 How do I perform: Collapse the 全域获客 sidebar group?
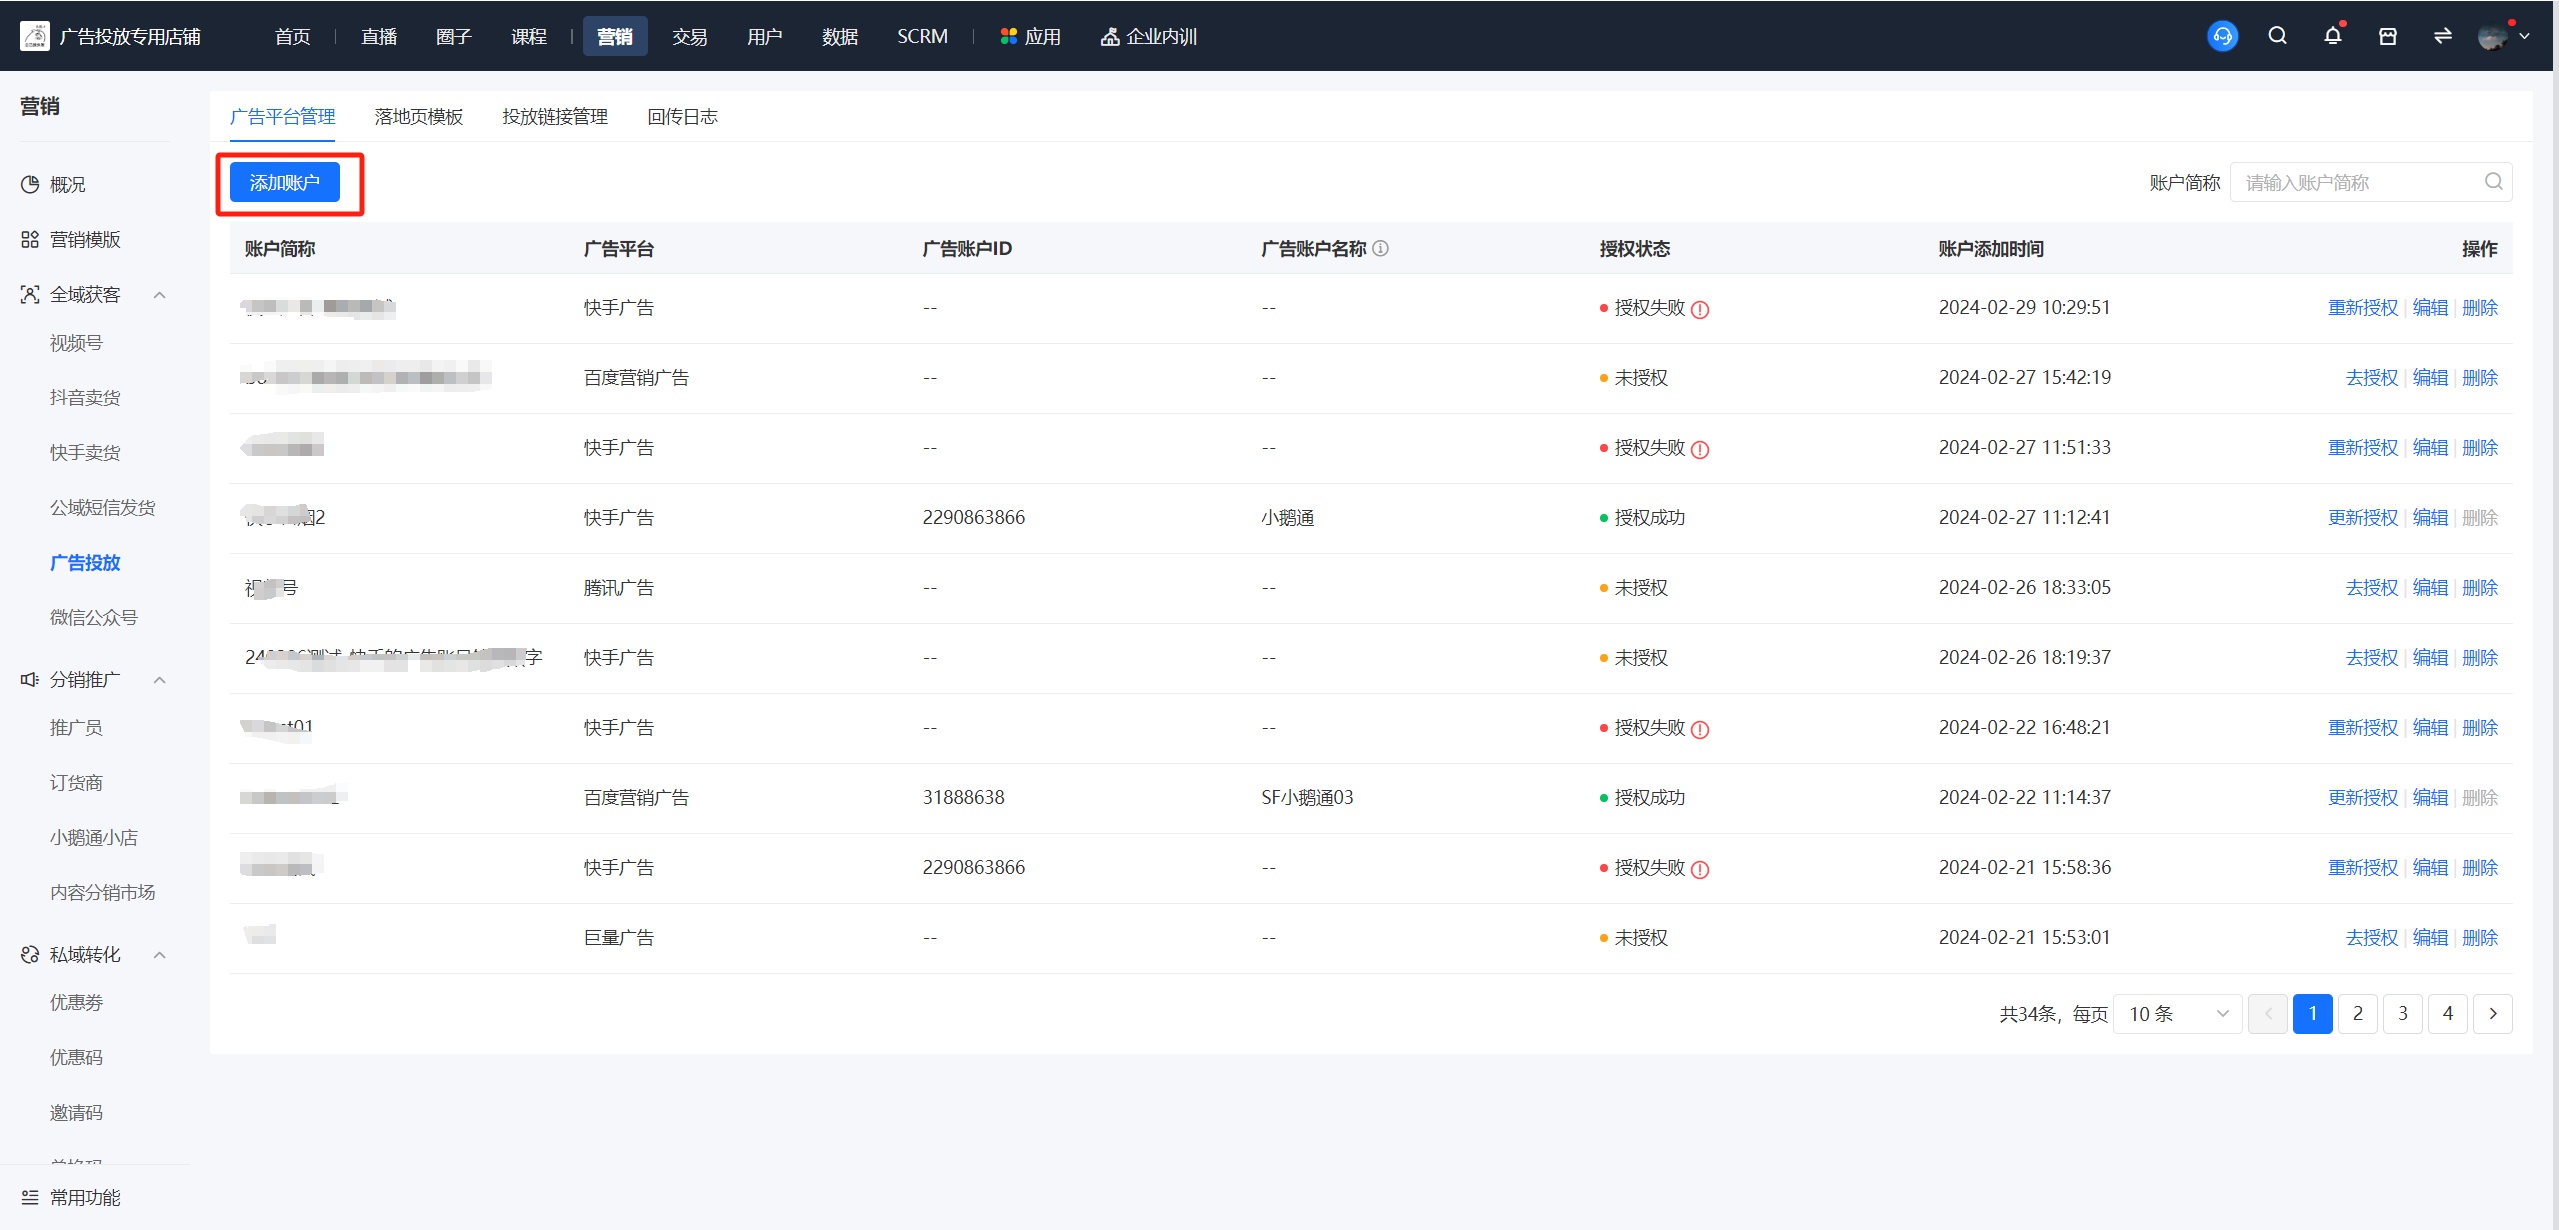click(159, 294)
